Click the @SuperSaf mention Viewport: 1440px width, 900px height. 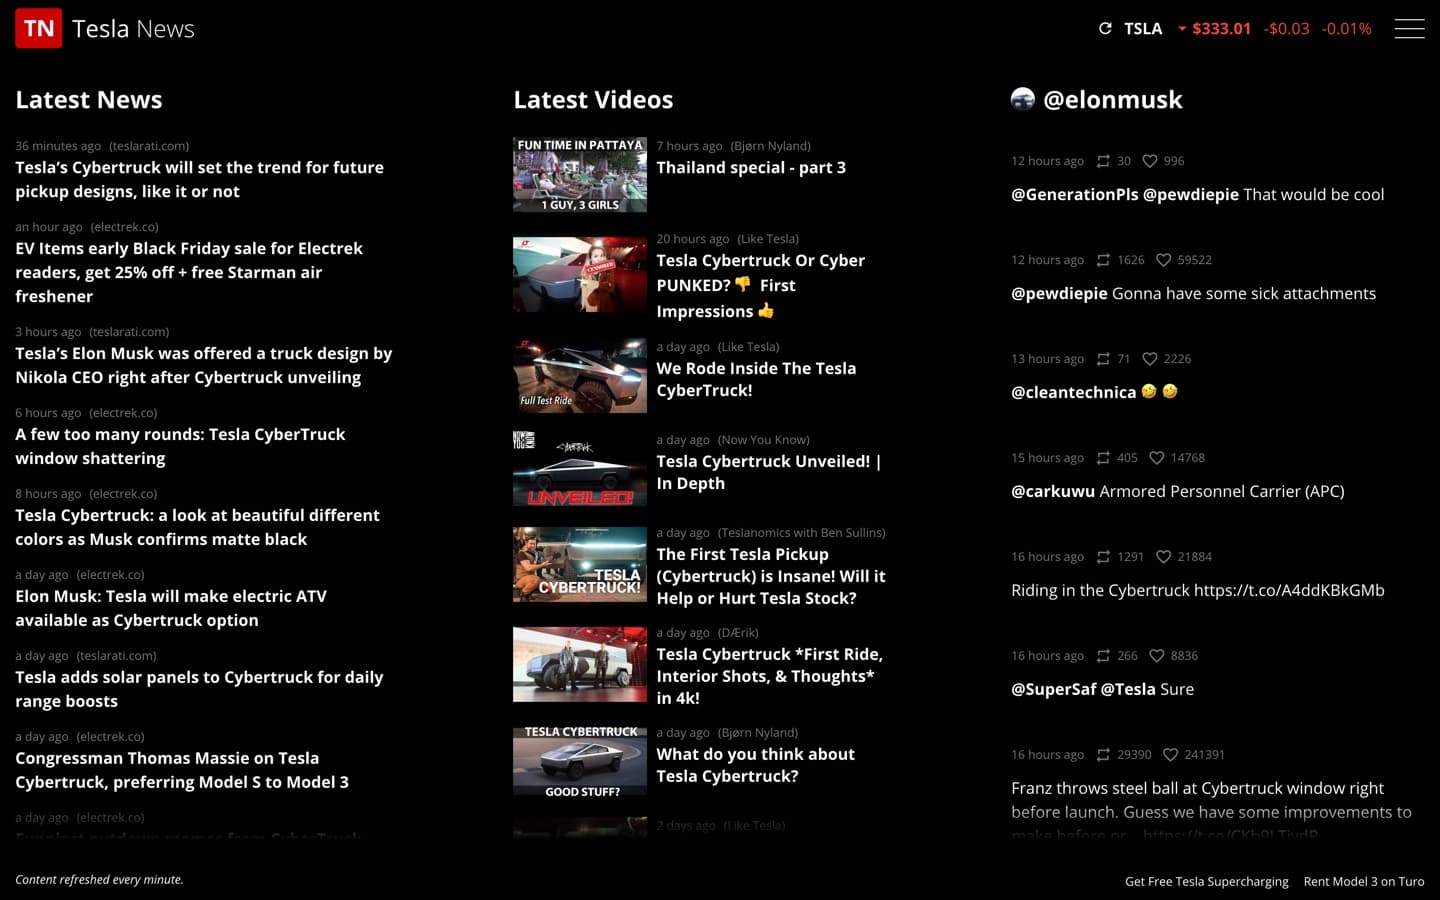click(1054, 689)
